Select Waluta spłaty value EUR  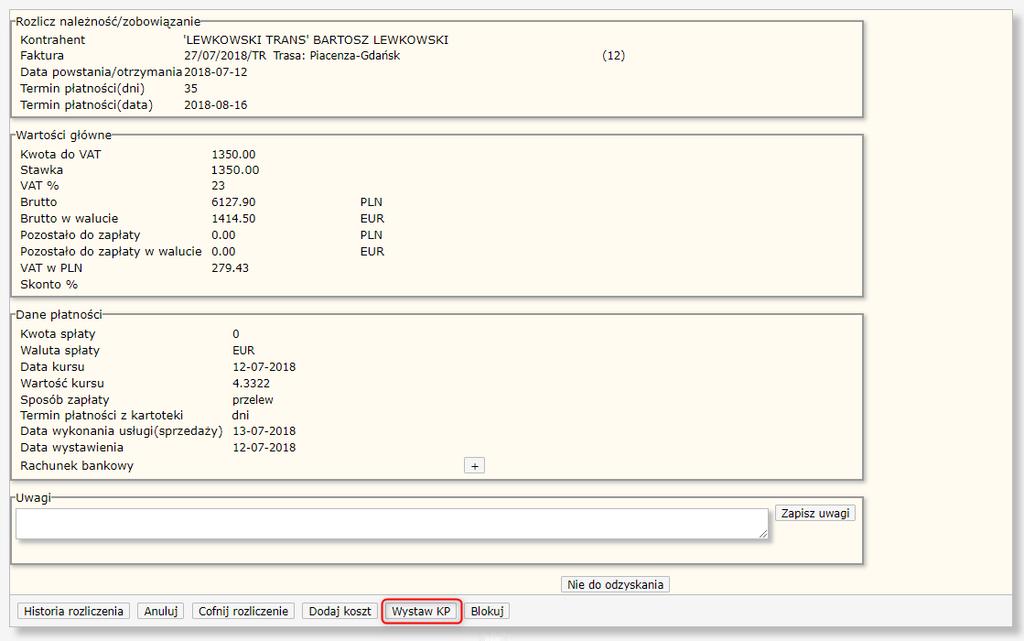click(244, 351)
